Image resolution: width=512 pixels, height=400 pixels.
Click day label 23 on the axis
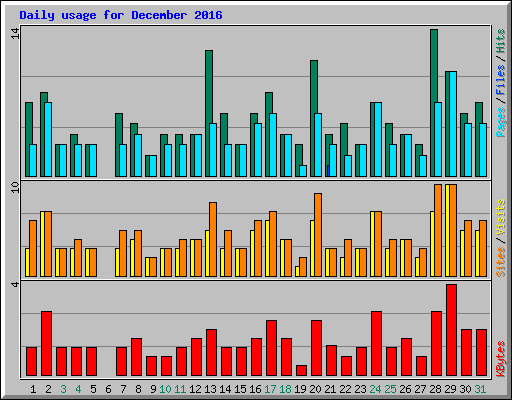tap(360, 389)
